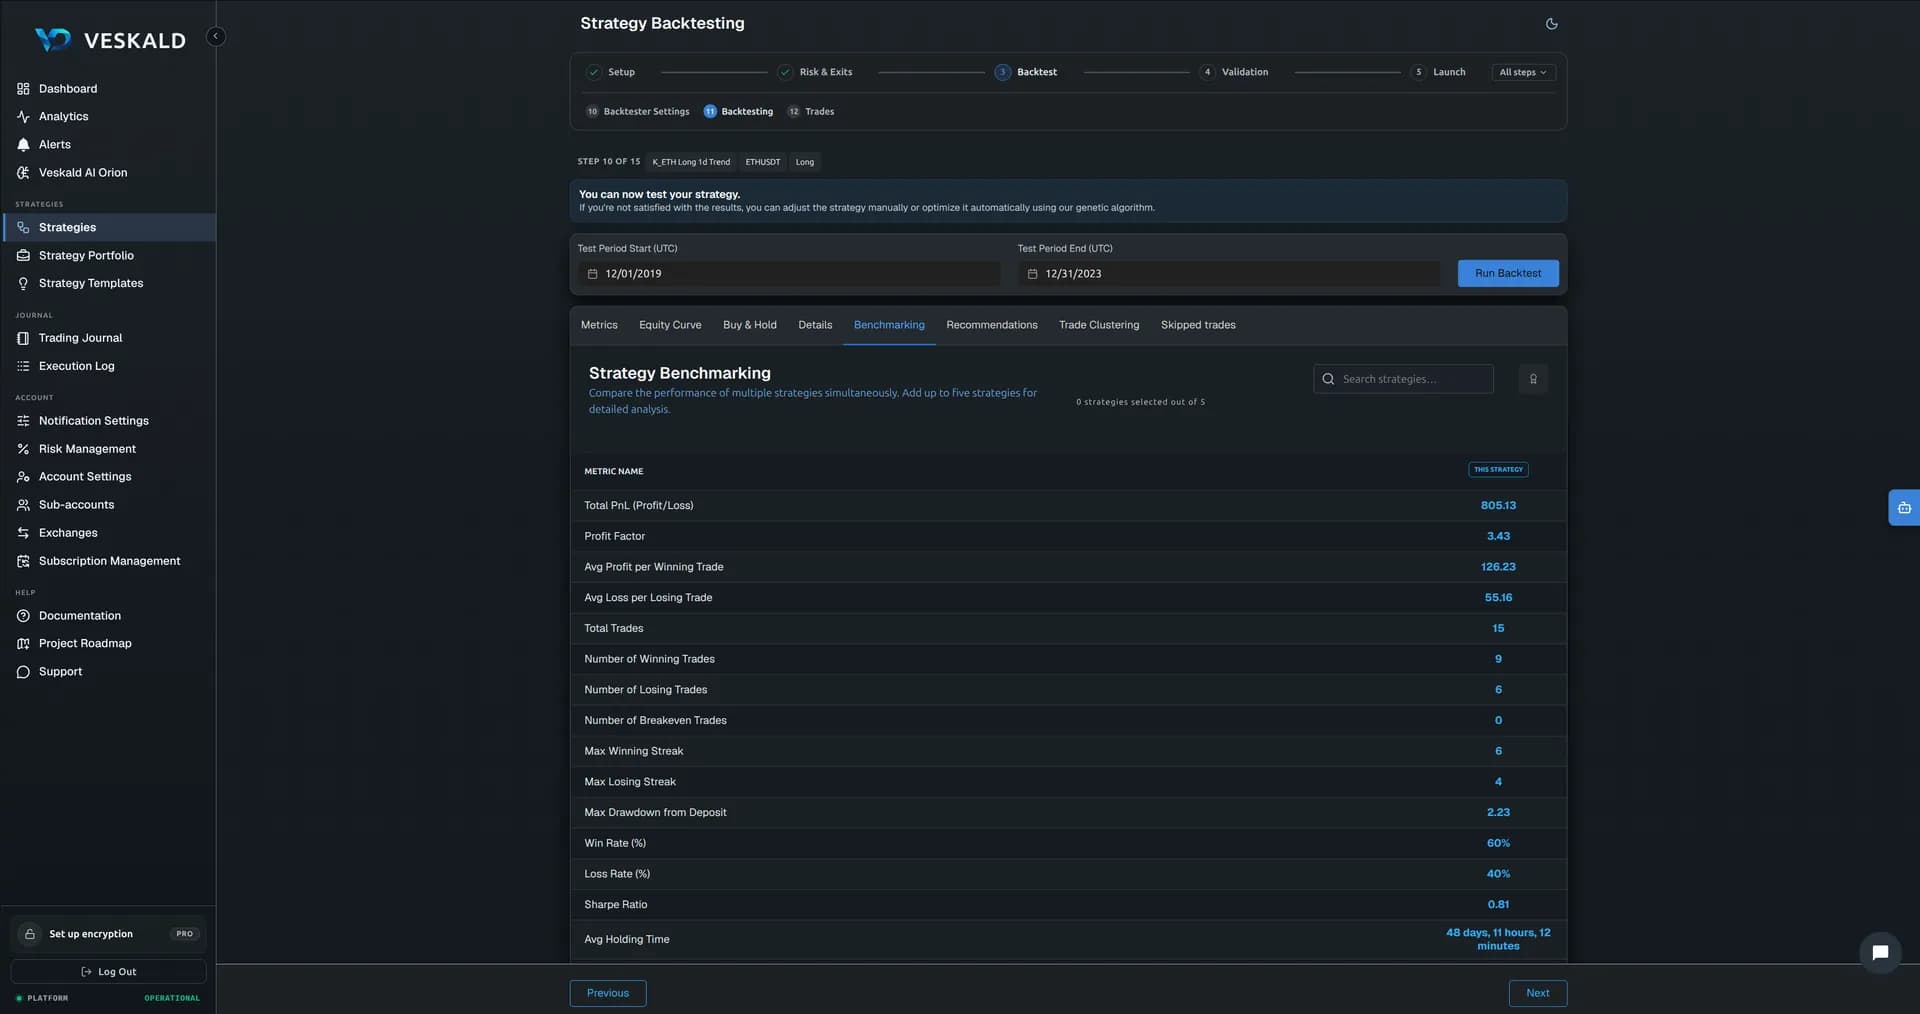The width and height of the screenshot is (1920, 1014).
Task: Open Subscription Management
Action: pos(108,561)
